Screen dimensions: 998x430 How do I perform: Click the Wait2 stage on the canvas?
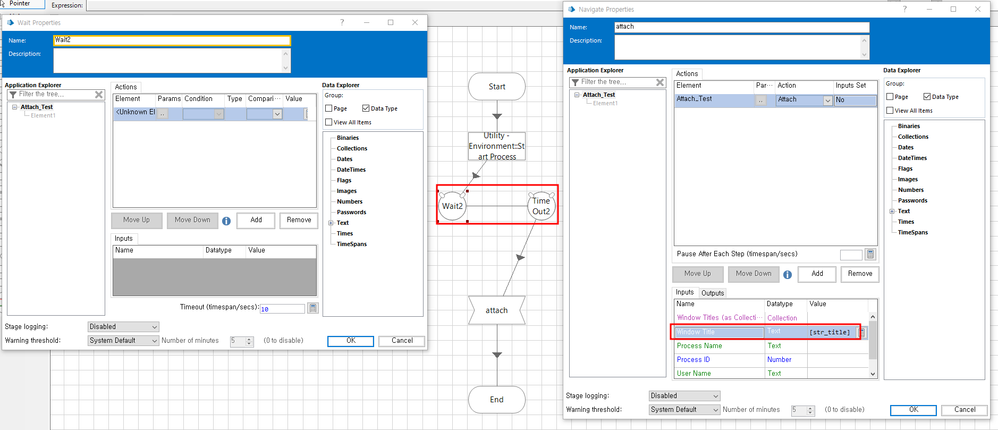click(x=454, y=206)
